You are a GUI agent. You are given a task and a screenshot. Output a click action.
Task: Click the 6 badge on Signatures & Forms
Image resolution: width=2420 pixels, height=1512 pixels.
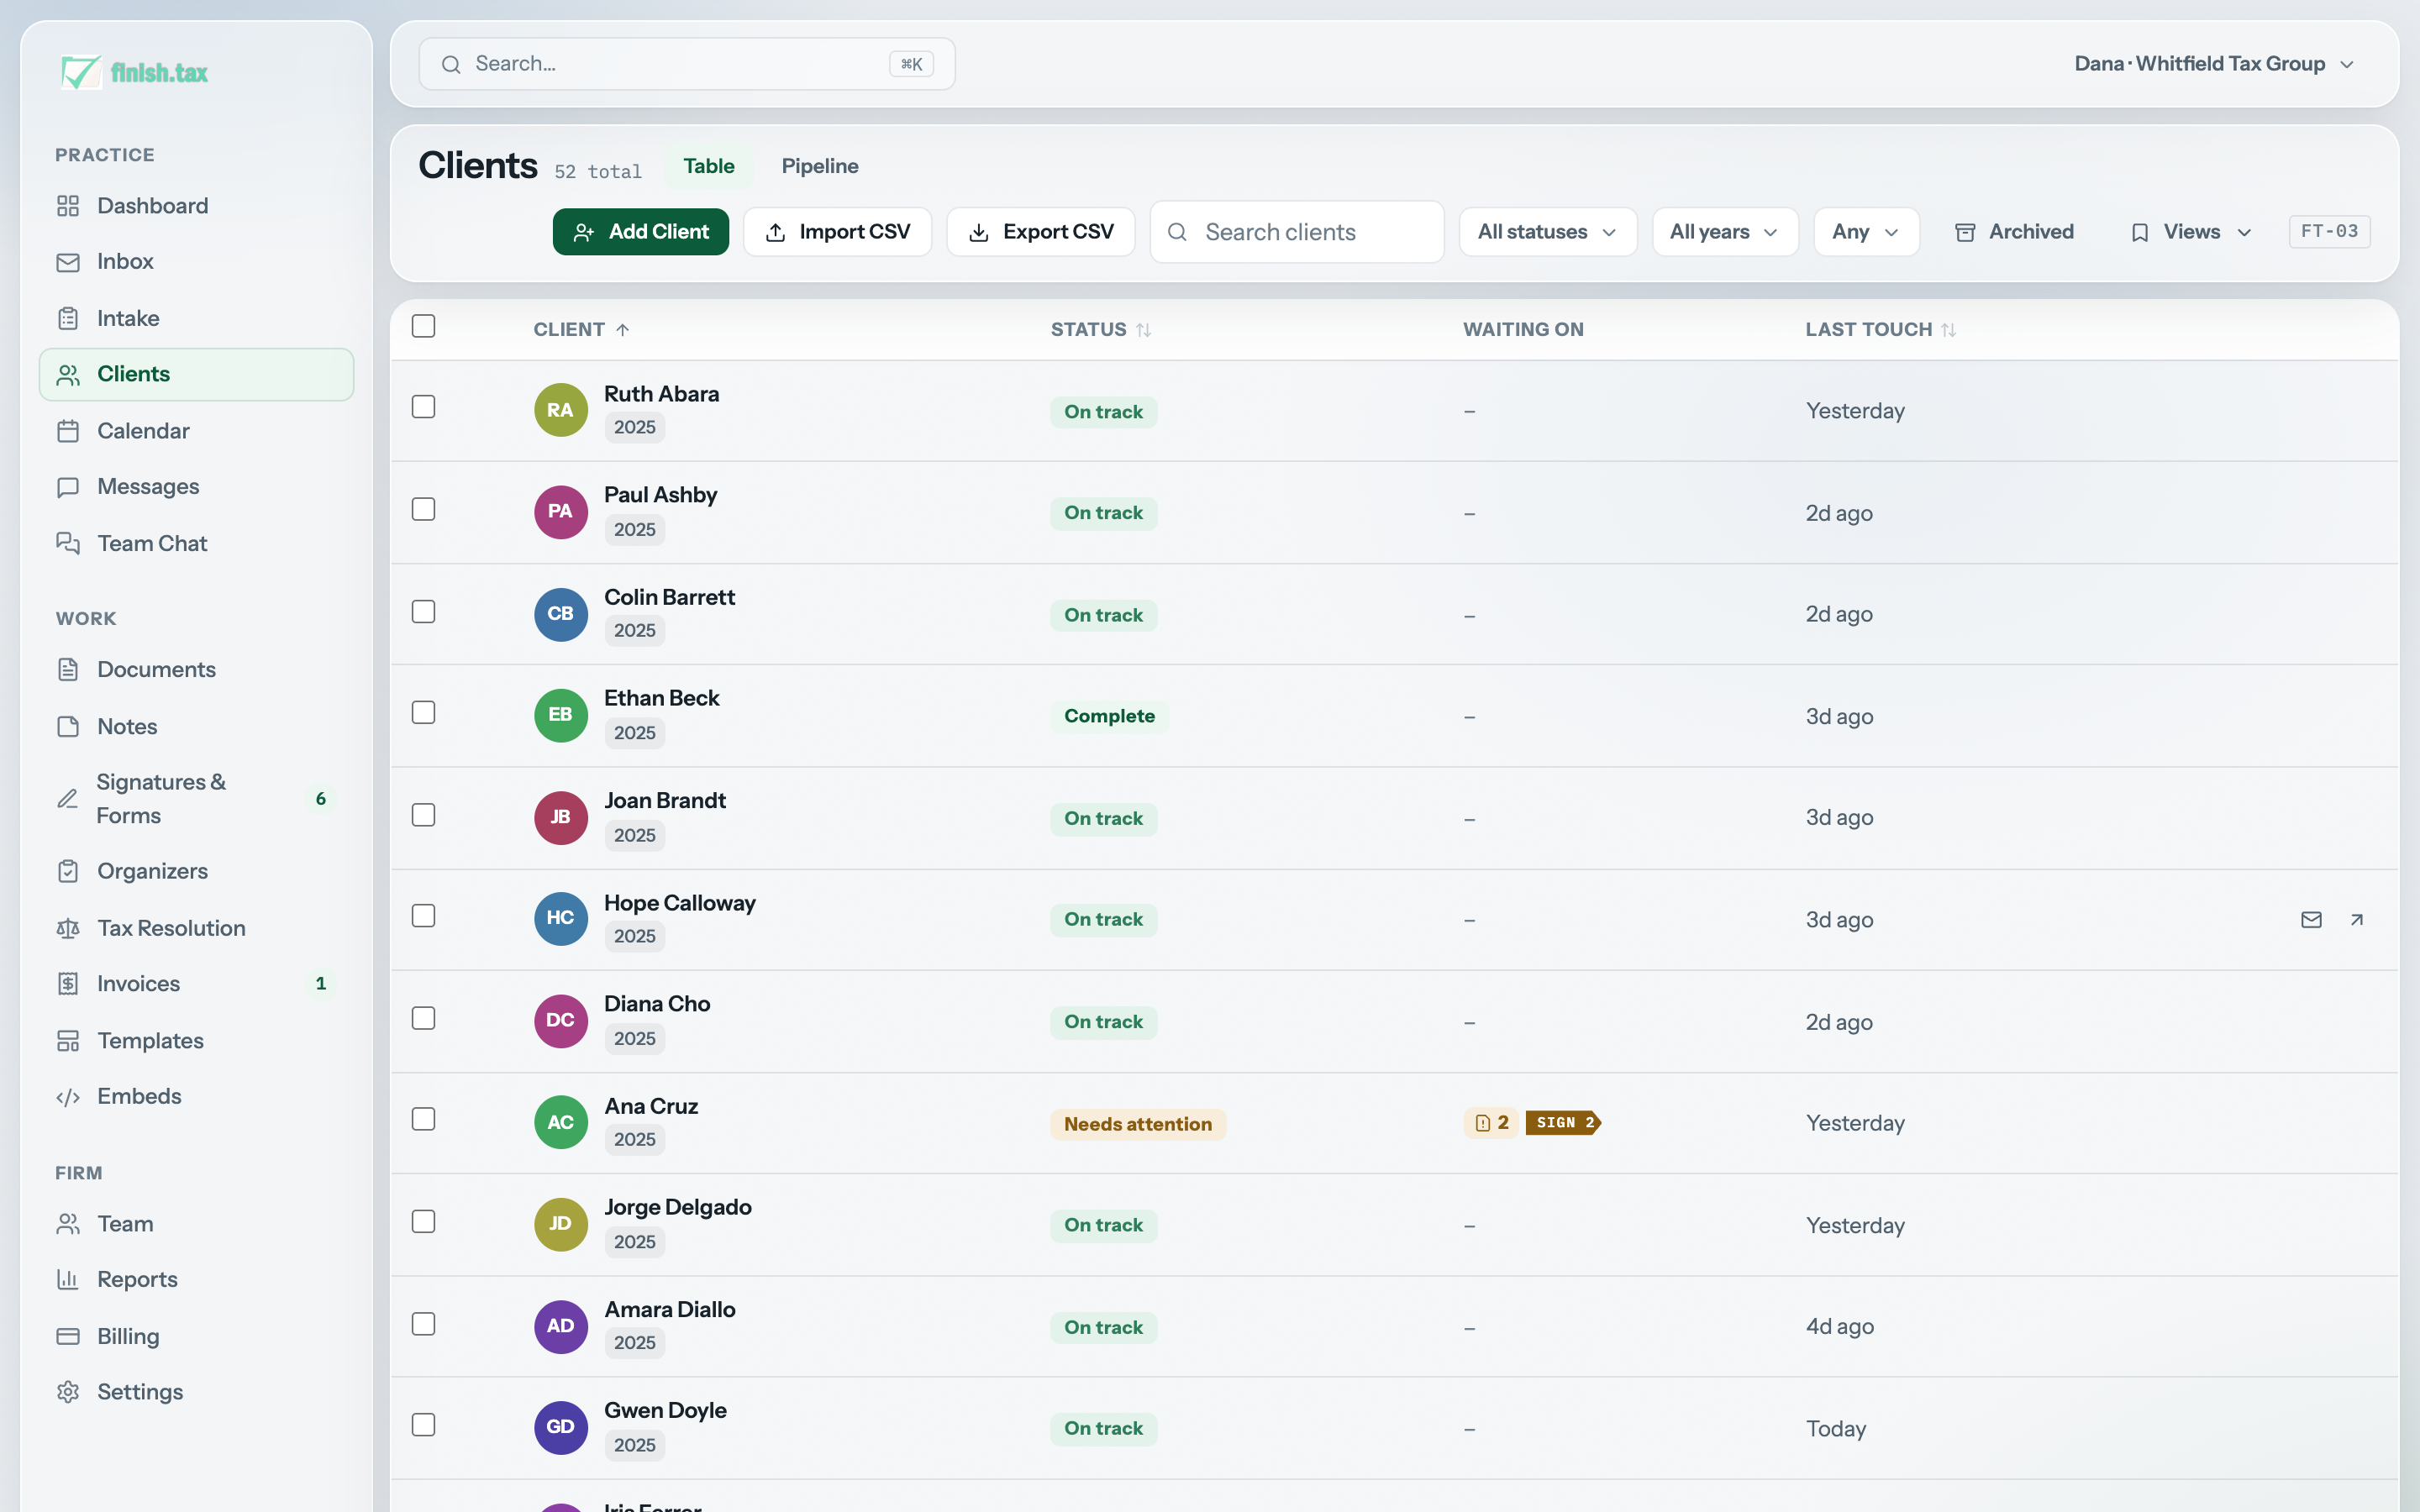coord(321,799)
